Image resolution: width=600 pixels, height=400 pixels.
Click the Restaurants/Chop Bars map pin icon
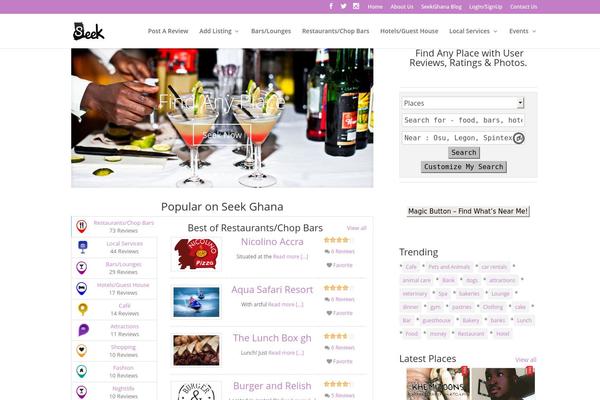82,226
